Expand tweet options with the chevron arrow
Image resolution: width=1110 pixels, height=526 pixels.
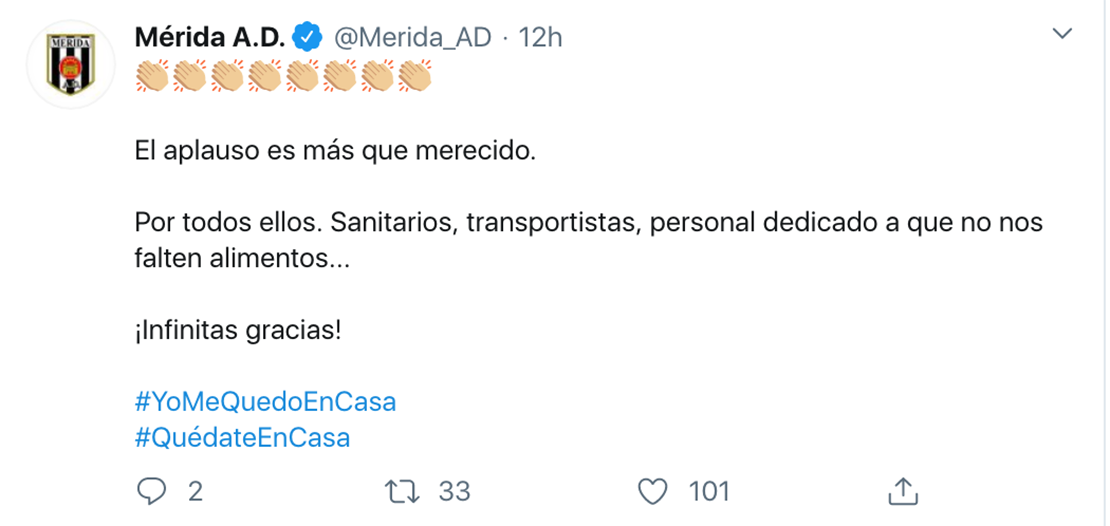[1063, 33]
